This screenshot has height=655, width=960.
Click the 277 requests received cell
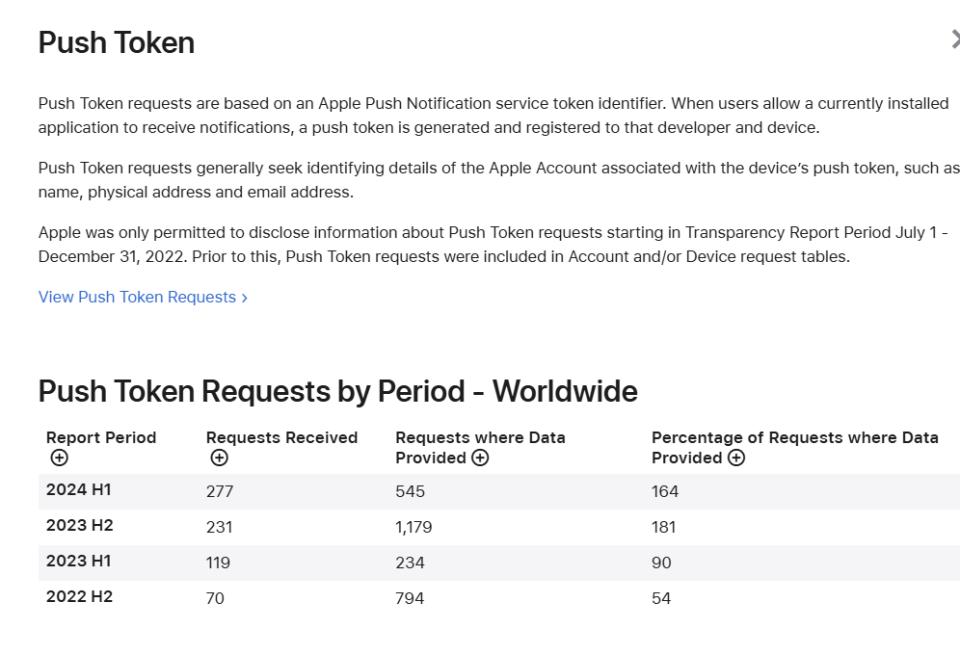click(x=219, y=492)
